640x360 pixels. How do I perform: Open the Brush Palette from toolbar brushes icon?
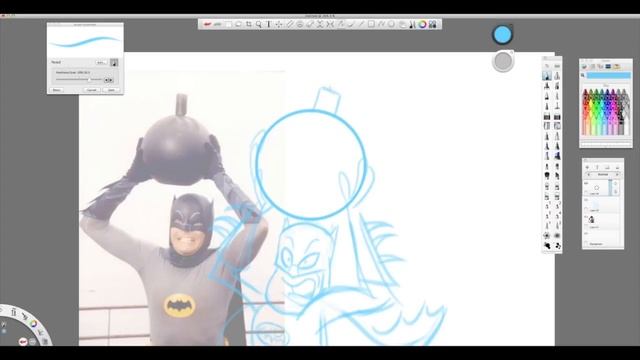click(x=412, y=24)
